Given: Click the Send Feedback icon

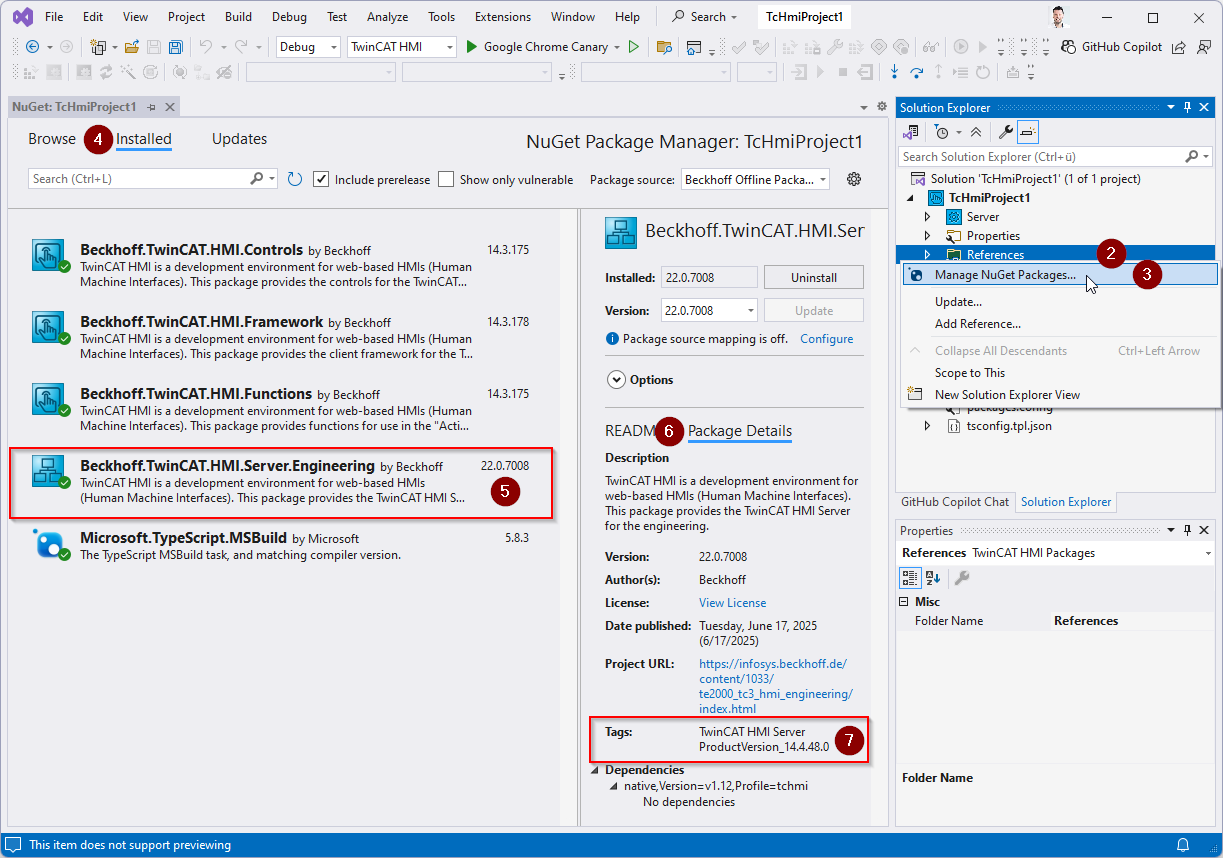Looking at the screenshot, I should click(x=1203, y=47).
